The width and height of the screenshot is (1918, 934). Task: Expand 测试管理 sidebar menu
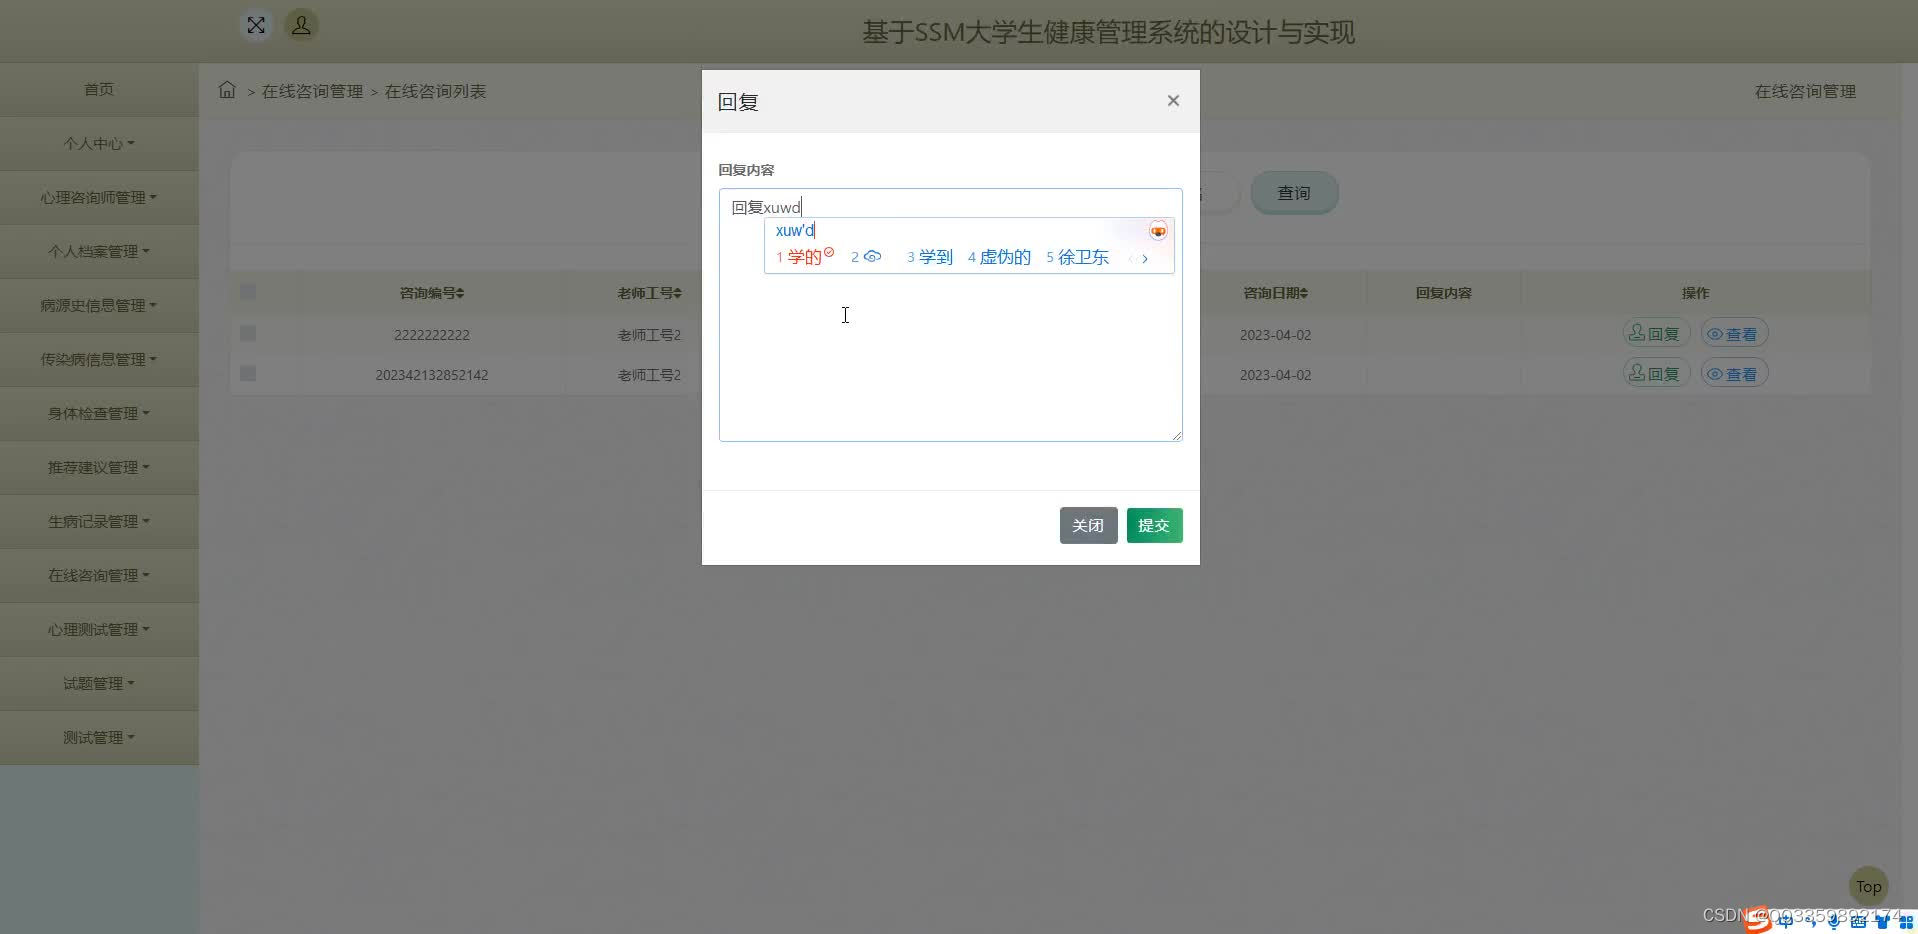point(99,738)
